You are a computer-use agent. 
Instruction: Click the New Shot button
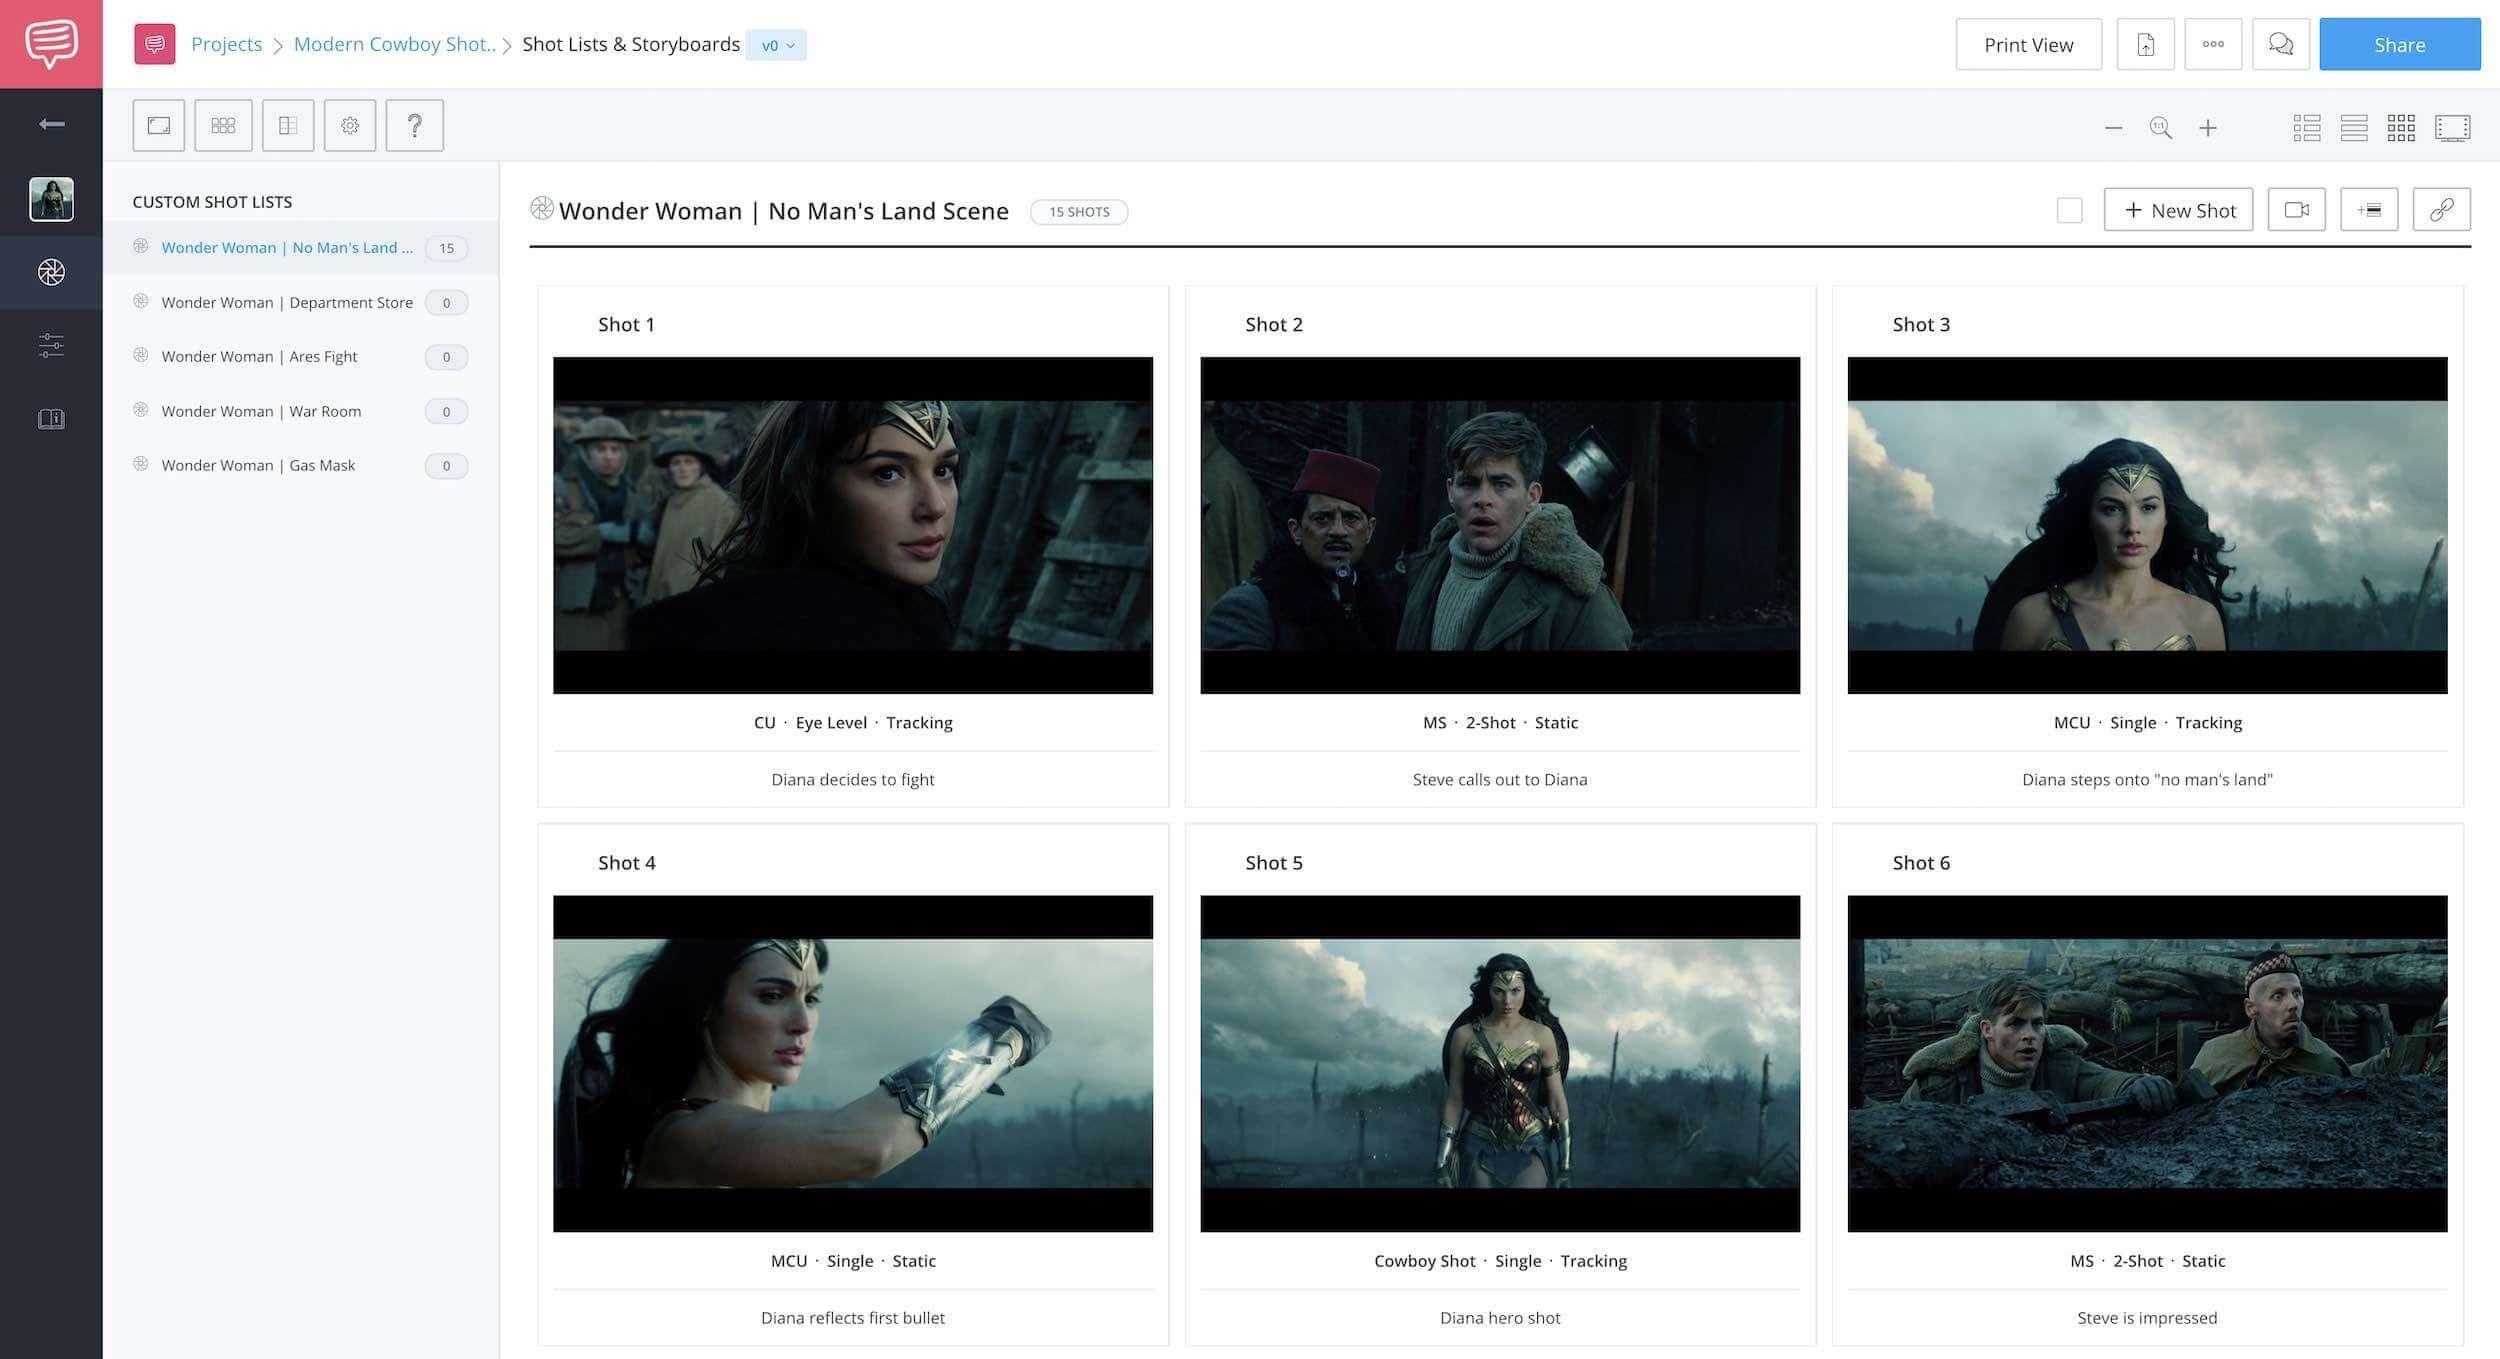pos(2177,208)
